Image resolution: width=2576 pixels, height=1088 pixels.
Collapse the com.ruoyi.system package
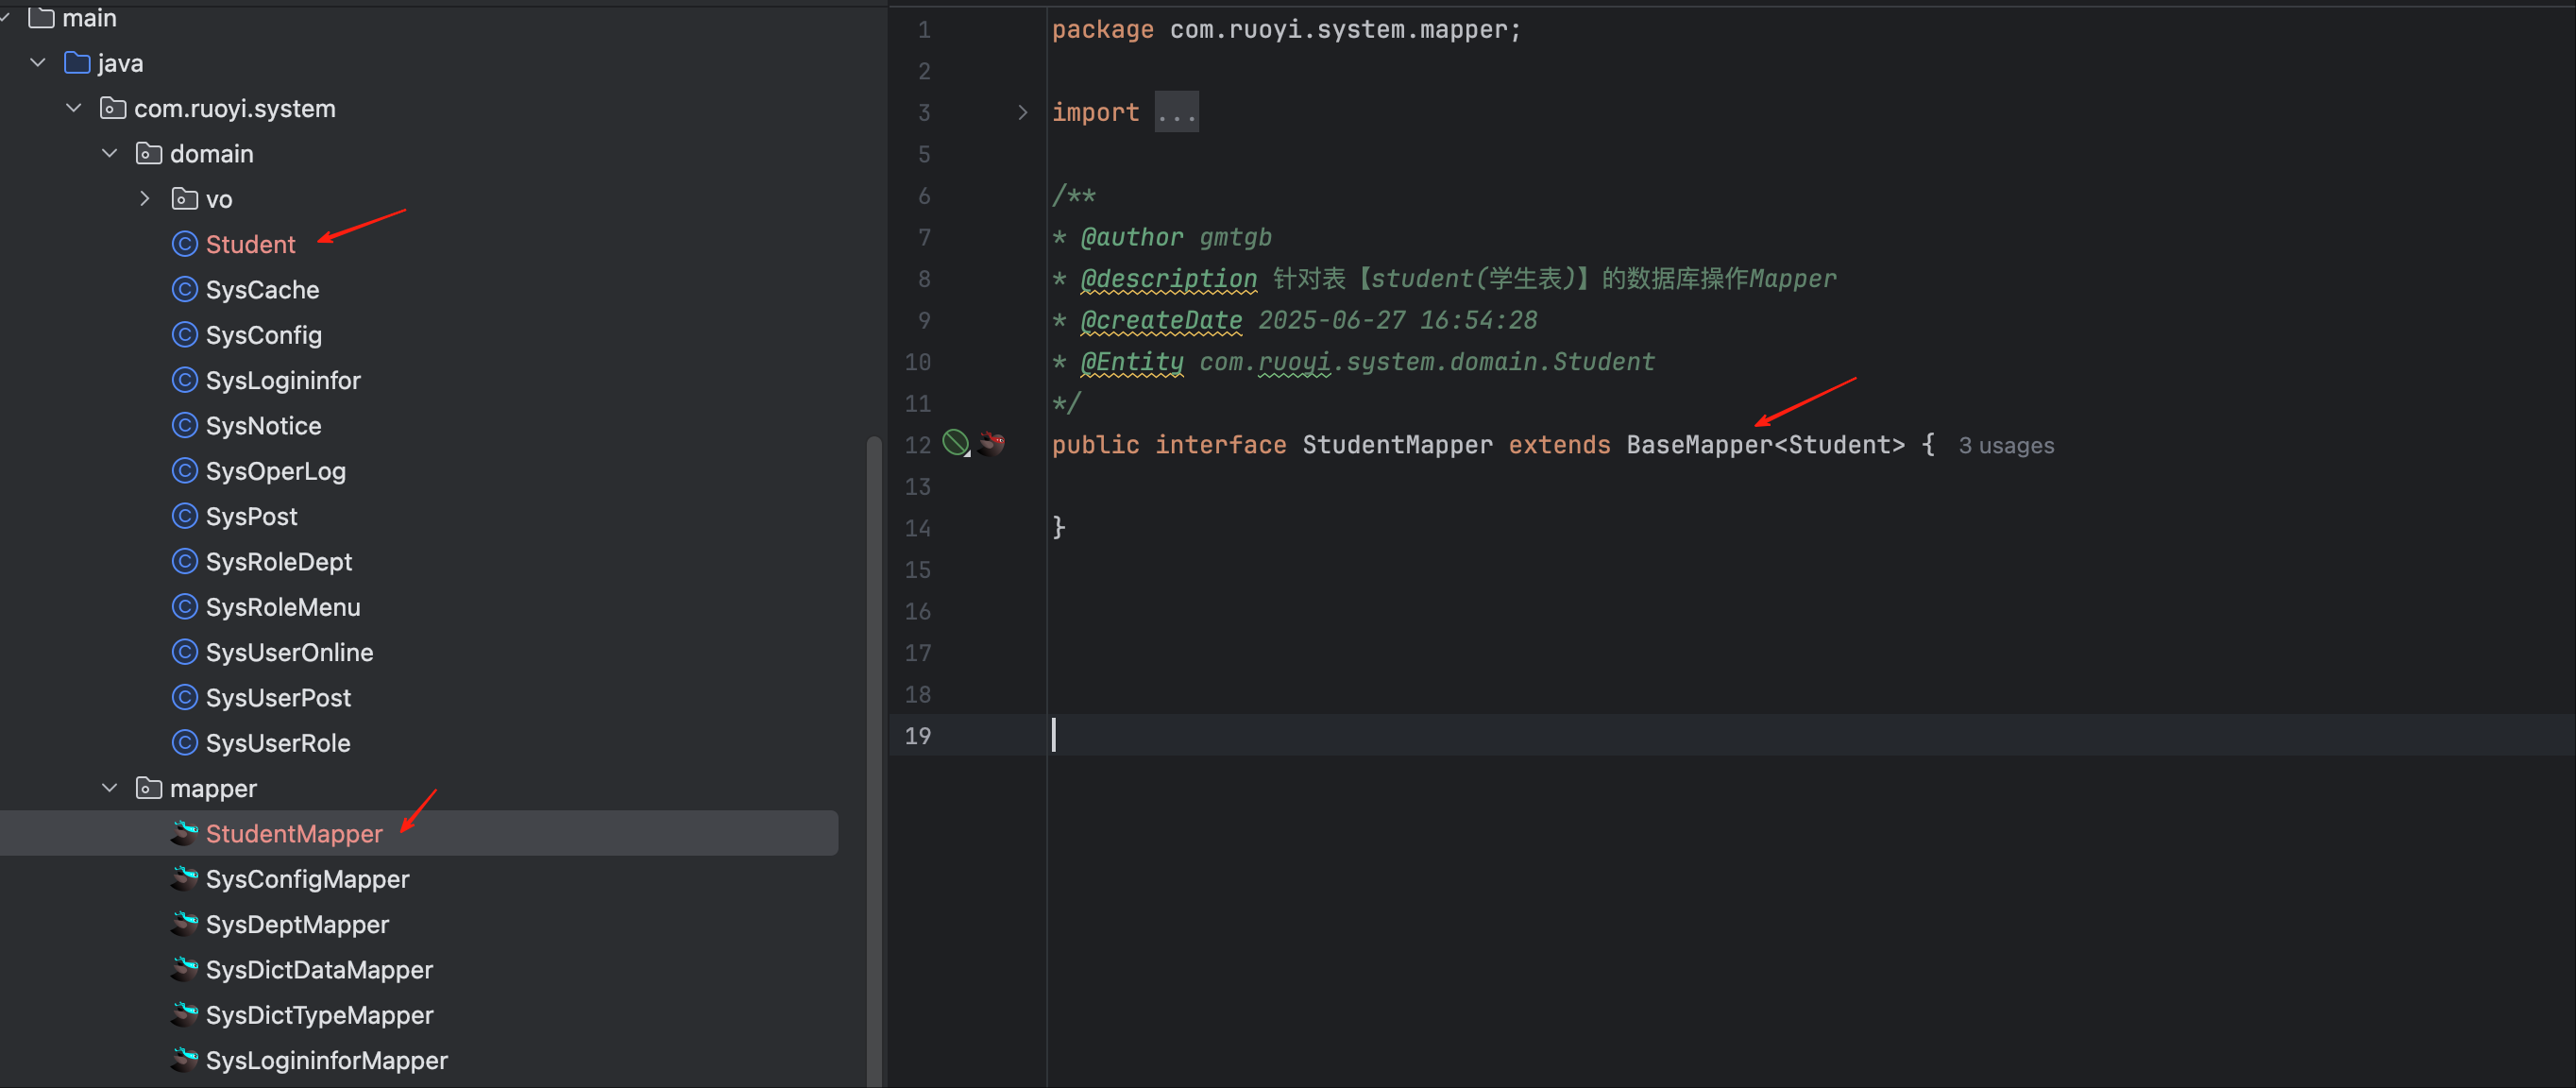pos(74,108)
